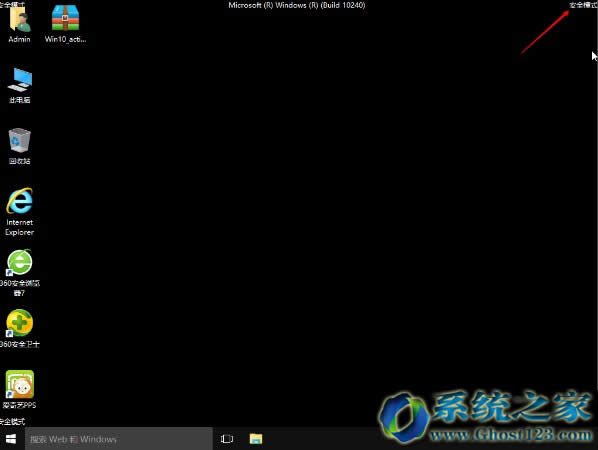Image resolution: width=598 pixels, height=450 pixels.
Task: Open the Win10_acti... archive file
Action: click(65, 18)
